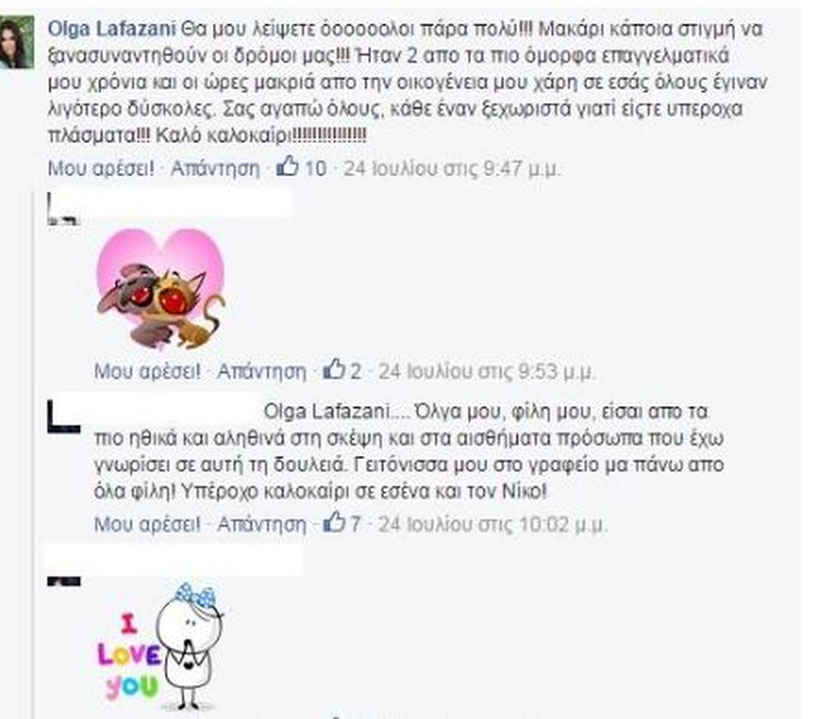Click thumbs-up icon showing 2 likes
This screenshot has height=719, width=815.
click(x=334, y=370)
